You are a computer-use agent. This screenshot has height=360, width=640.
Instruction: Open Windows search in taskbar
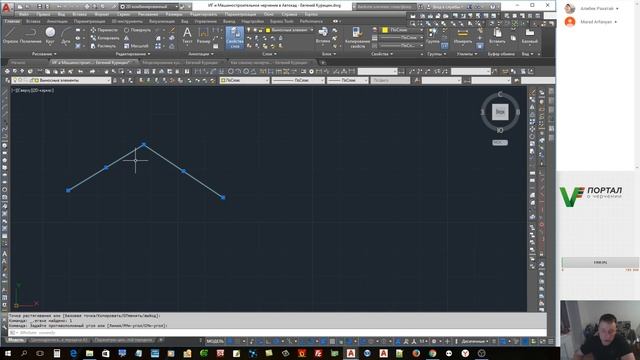24,353
